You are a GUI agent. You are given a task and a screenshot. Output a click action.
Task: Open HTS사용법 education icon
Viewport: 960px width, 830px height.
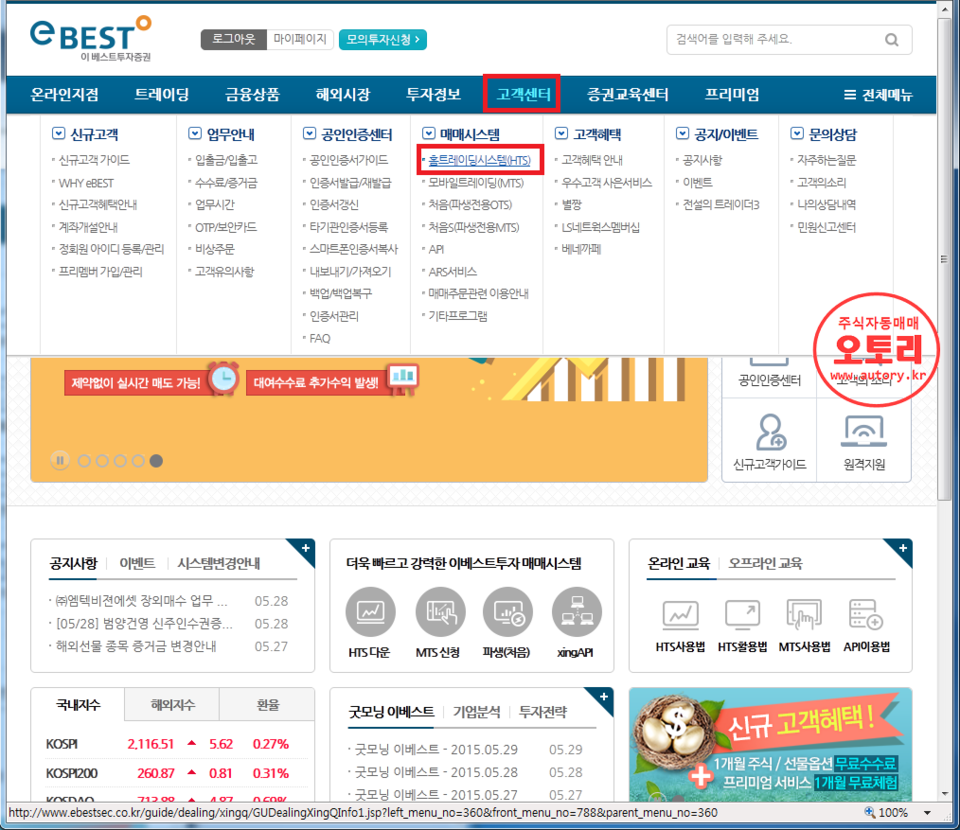tap(680, 615)
